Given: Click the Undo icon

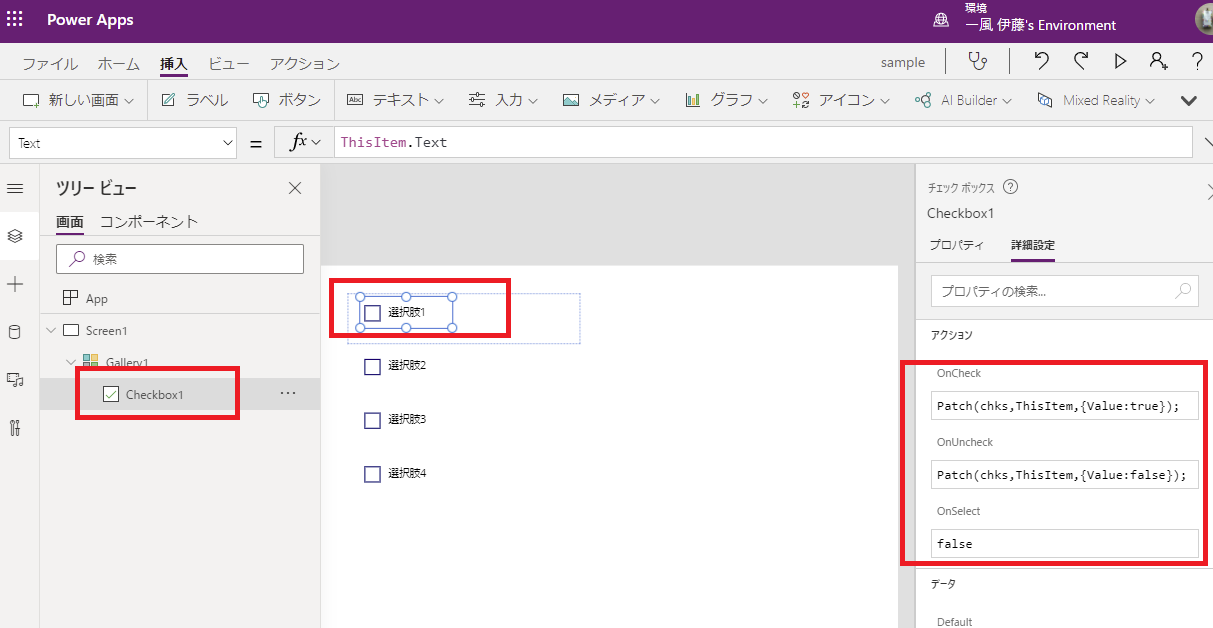Looking at the screenshot, I should 1041,61.
